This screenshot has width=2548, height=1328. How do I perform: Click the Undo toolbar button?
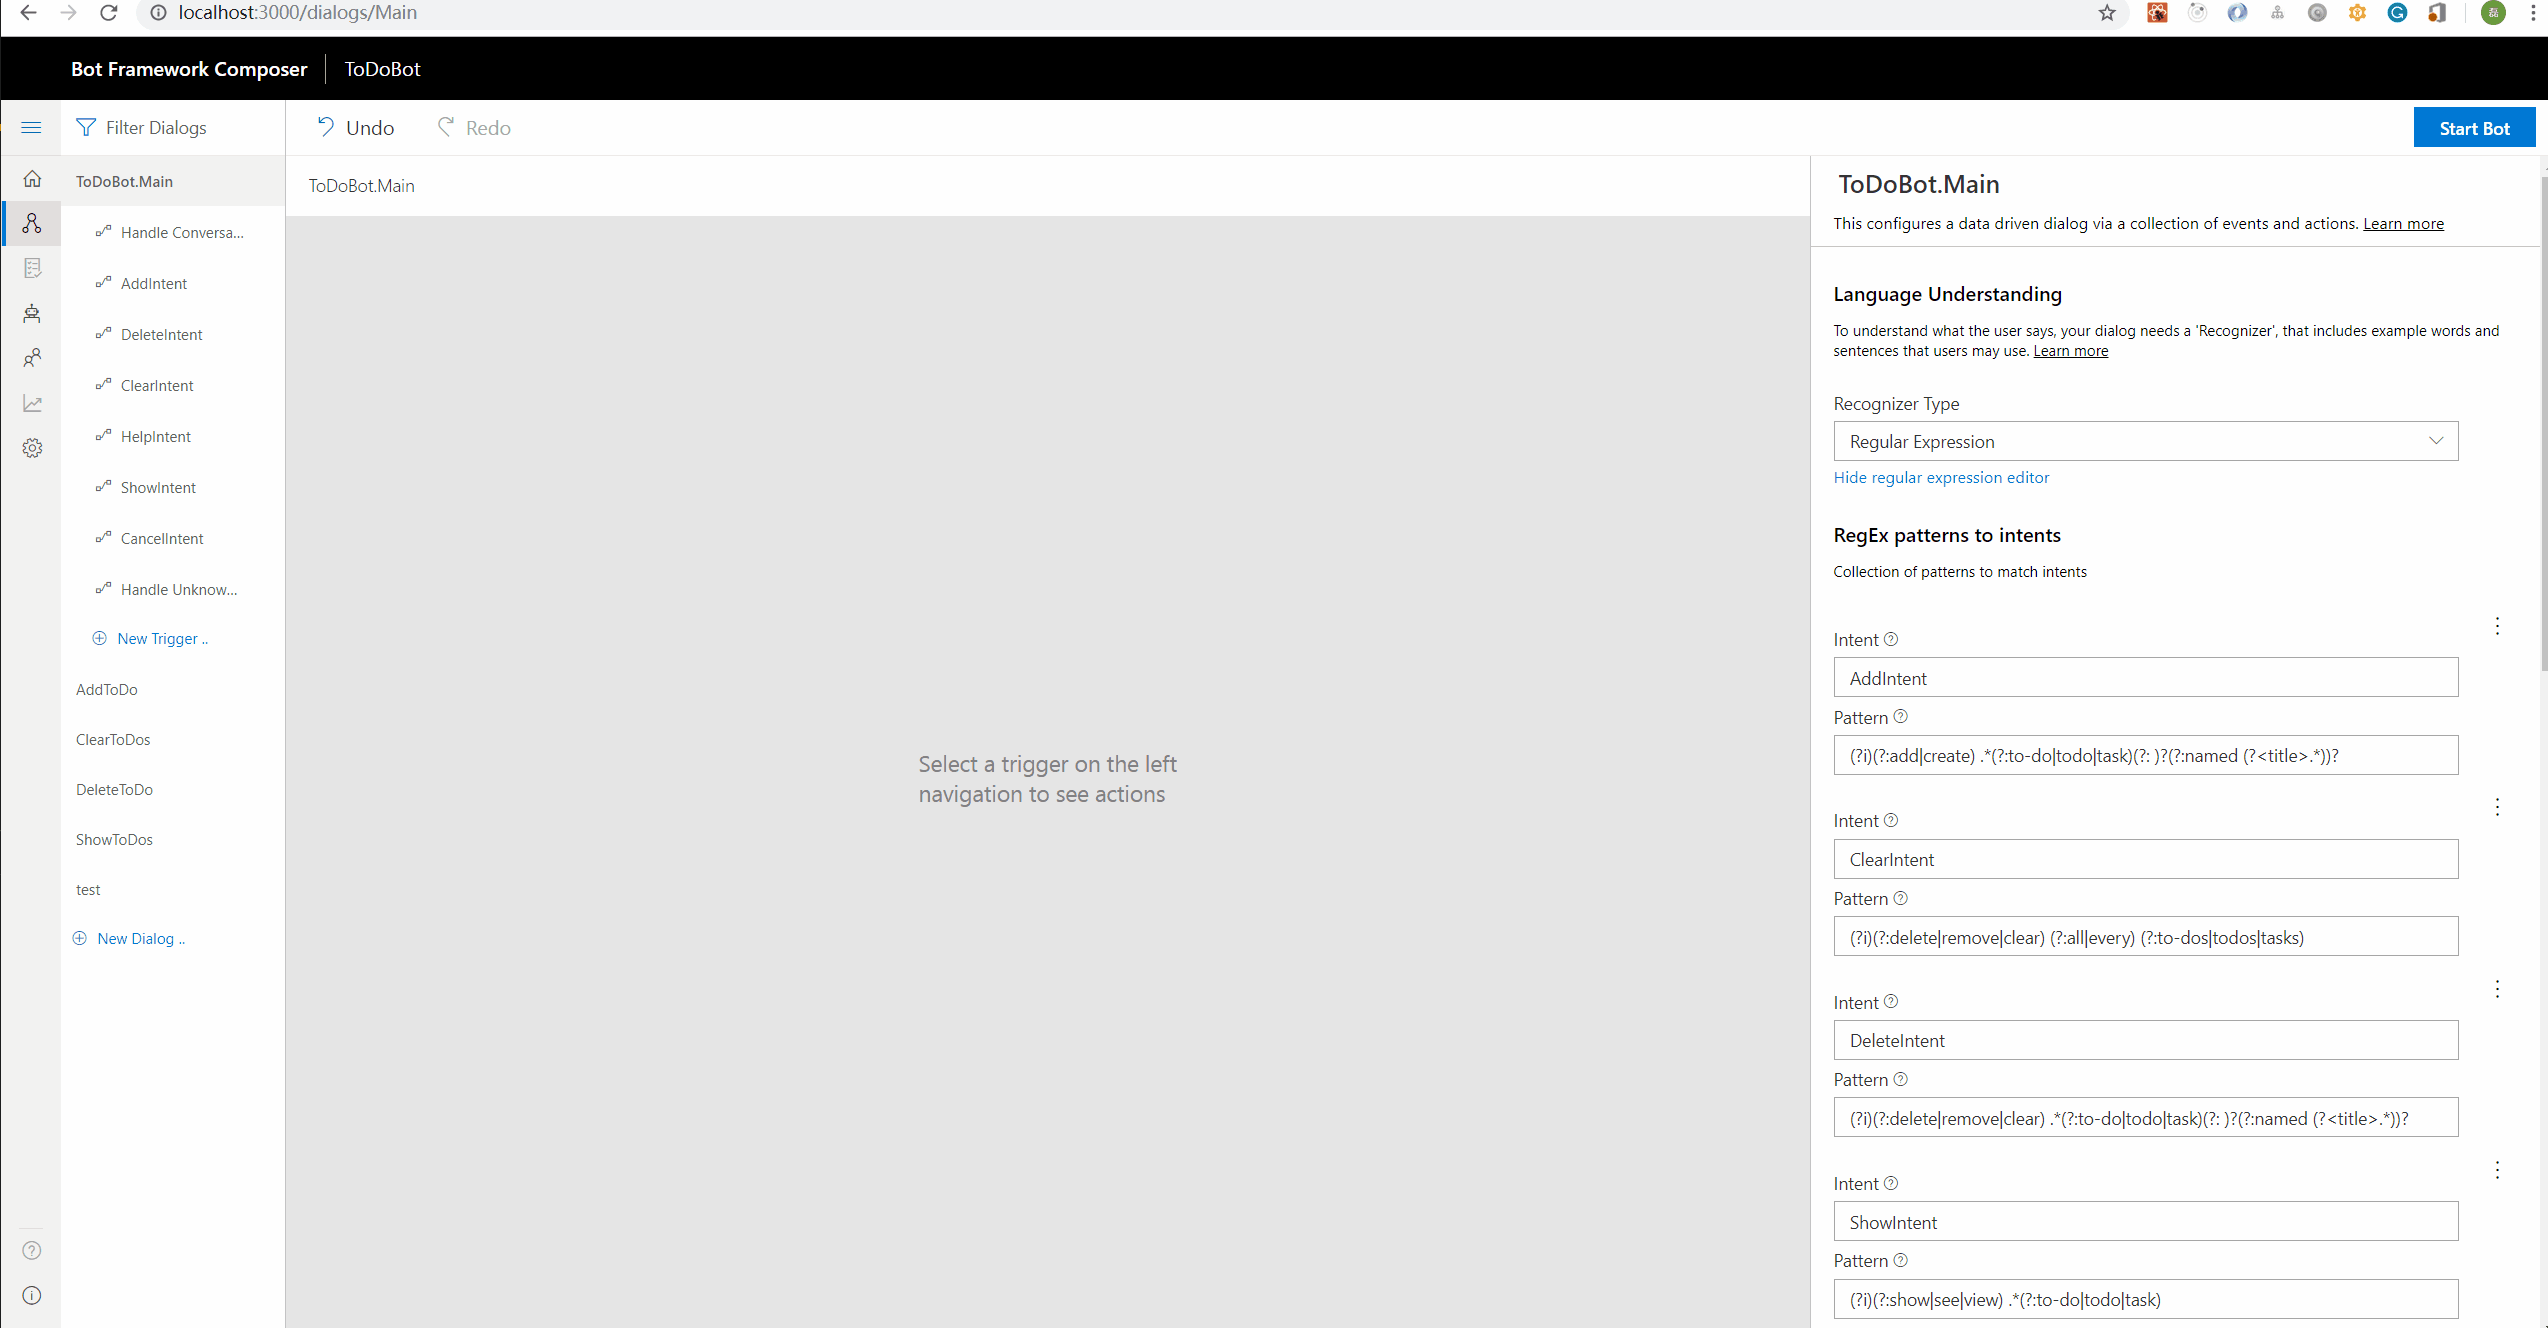pyautogui.click(x=356, y=127)
